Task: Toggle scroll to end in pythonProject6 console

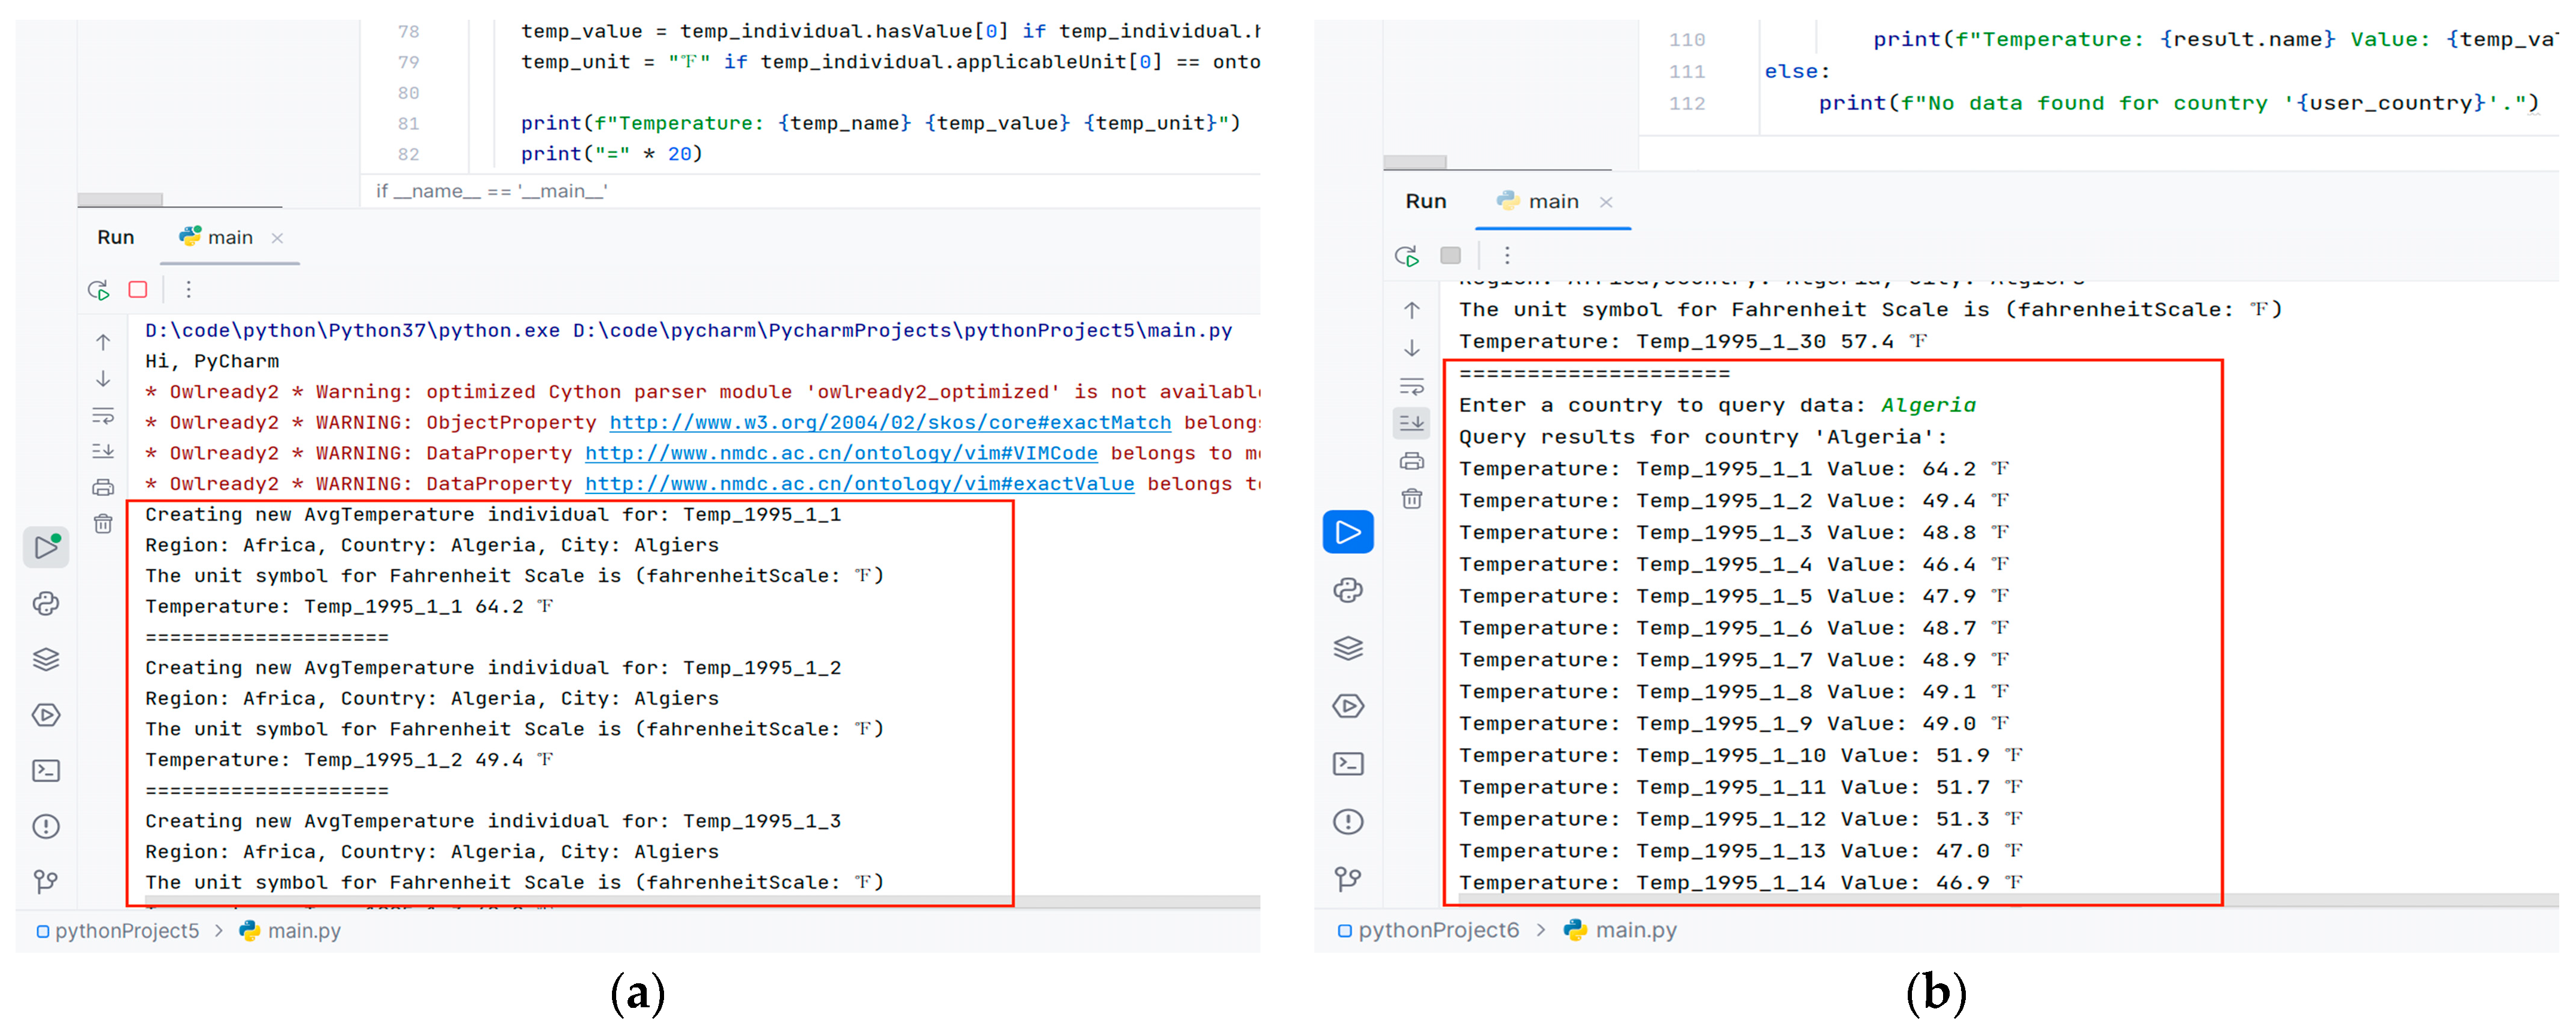Action: [x=1412, y=423]
